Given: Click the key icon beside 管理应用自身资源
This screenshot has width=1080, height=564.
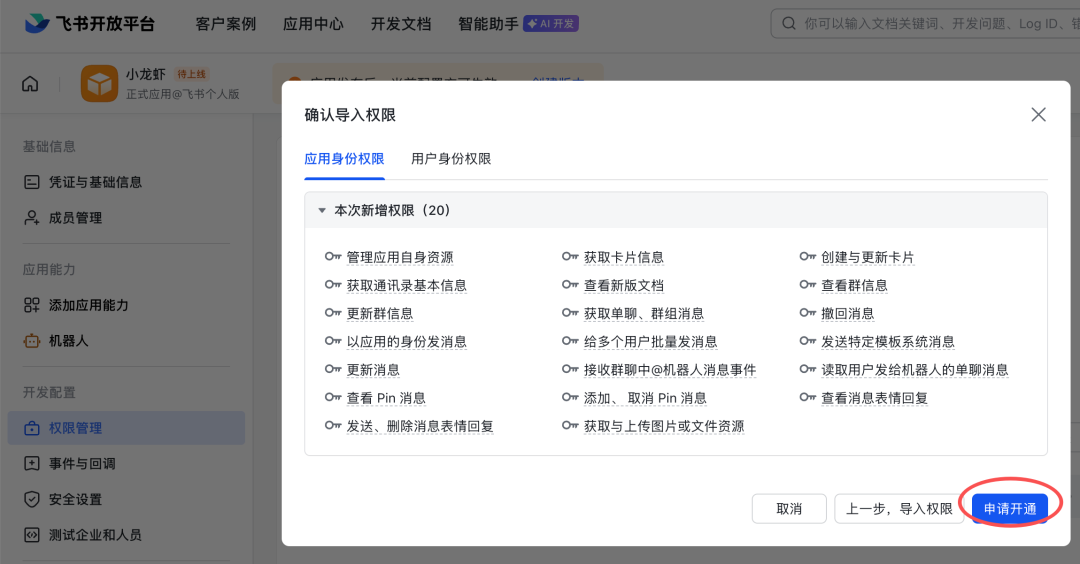Looking at the screenshot, I should click(333, 257).
